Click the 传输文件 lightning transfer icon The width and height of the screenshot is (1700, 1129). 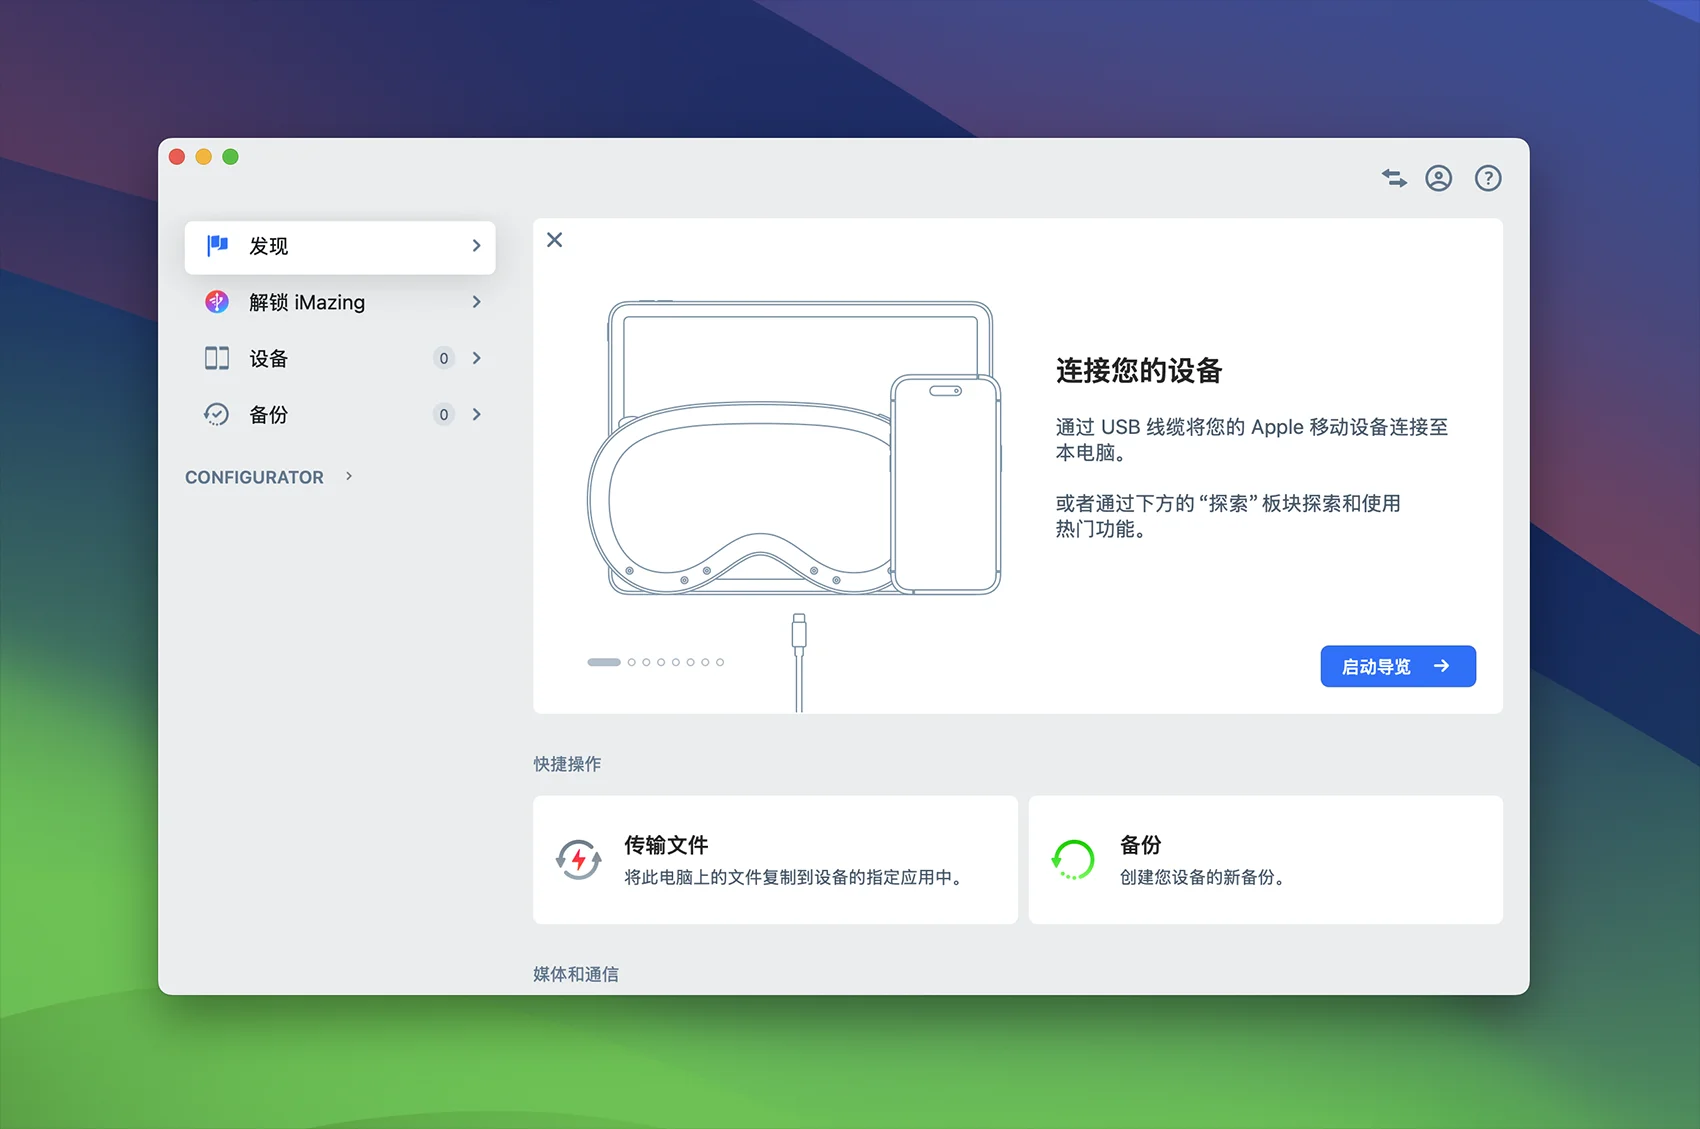coord(579,860)
